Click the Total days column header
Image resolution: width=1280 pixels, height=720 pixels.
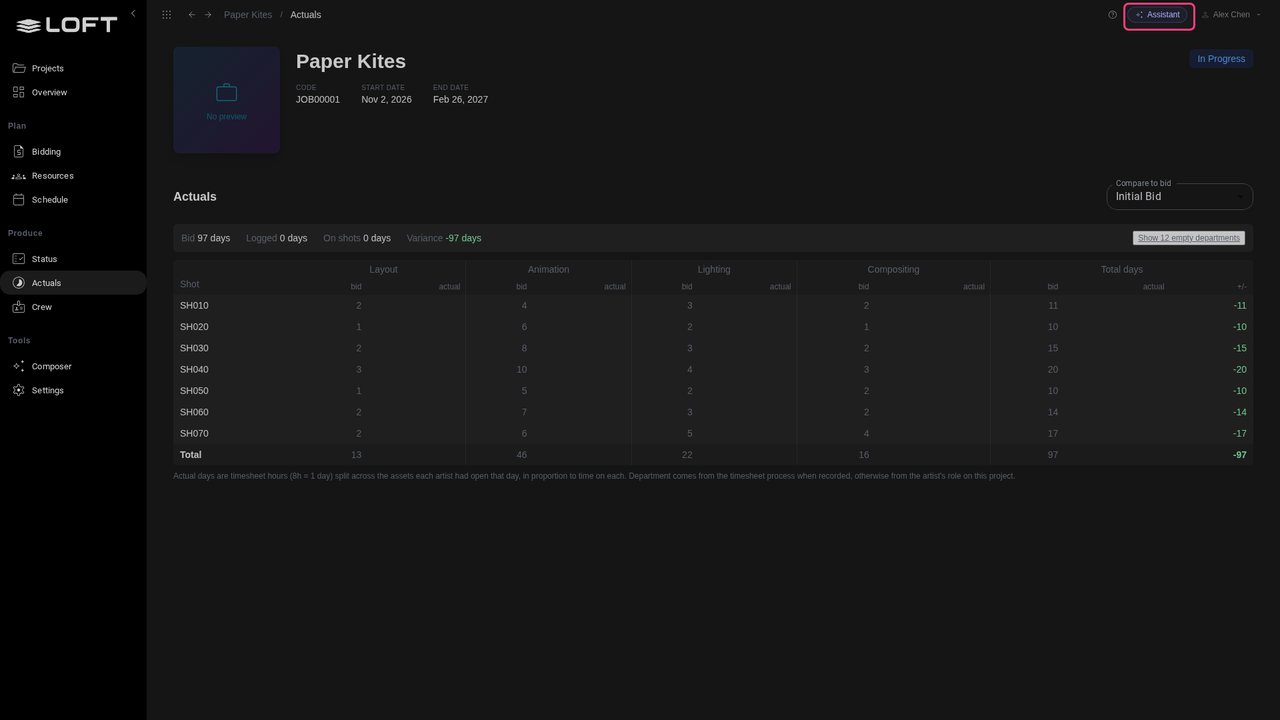click(x=1122, y=270)
